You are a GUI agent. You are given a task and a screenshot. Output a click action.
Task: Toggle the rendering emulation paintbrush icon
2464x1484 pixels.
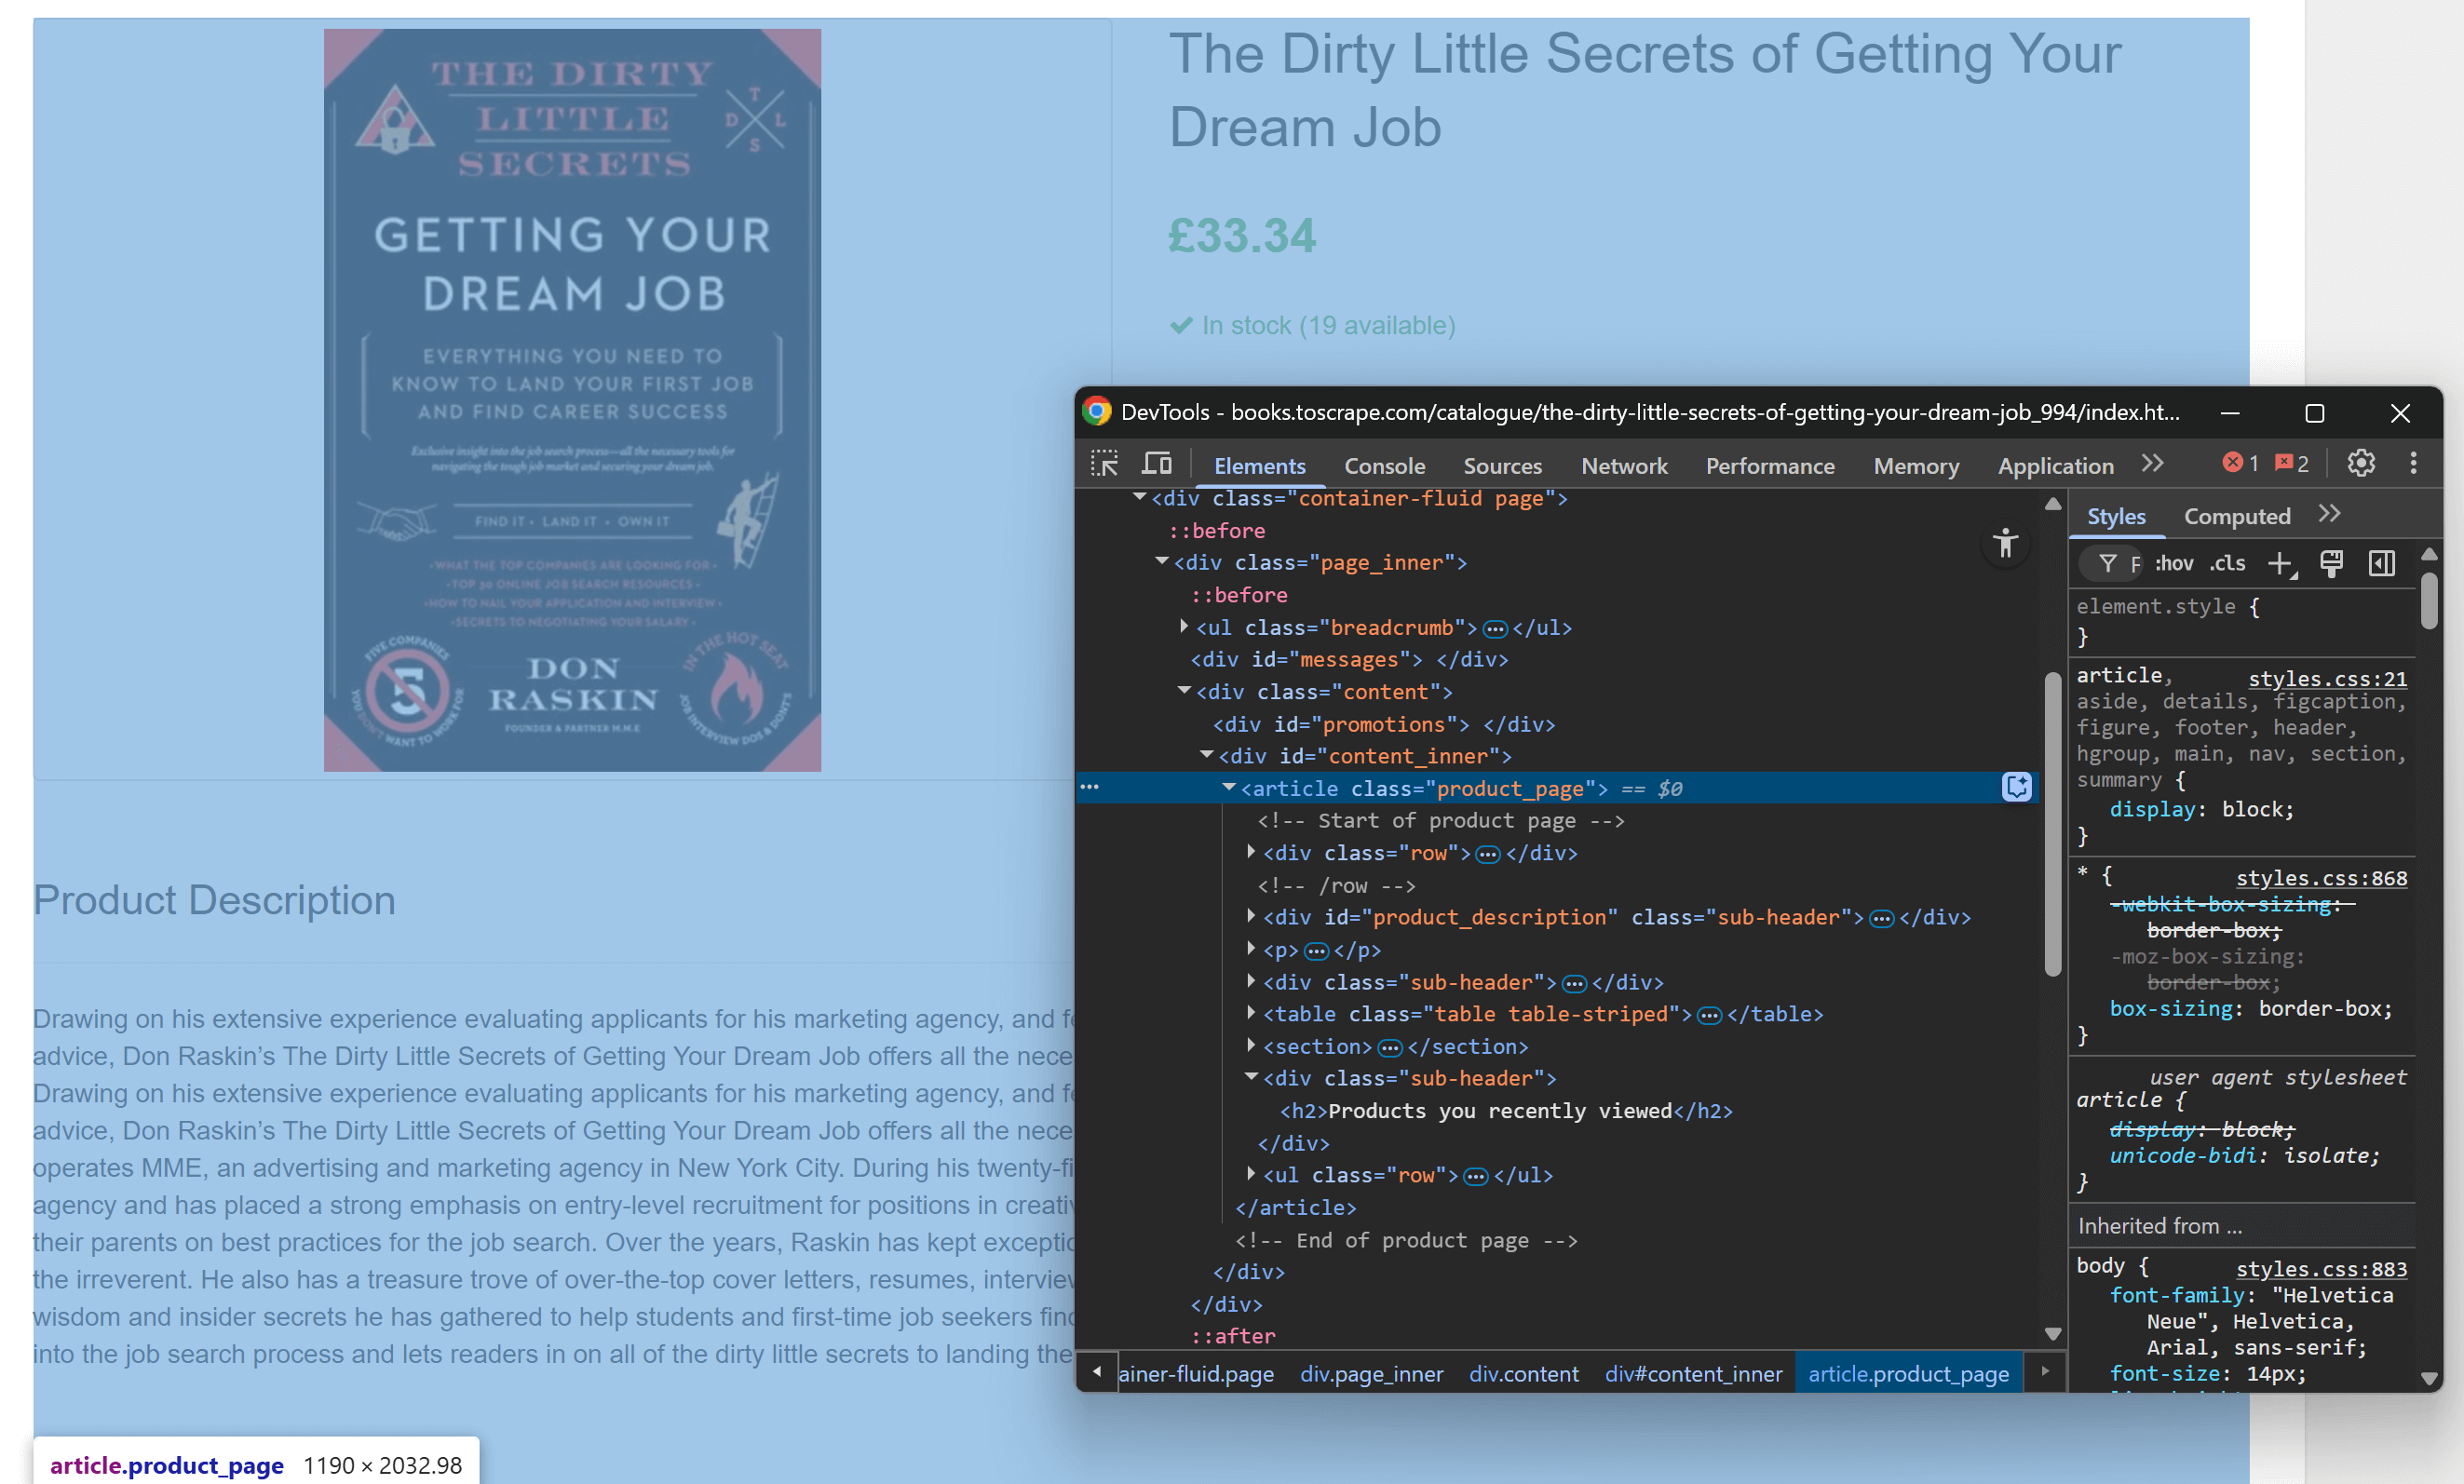[2331, 564]
